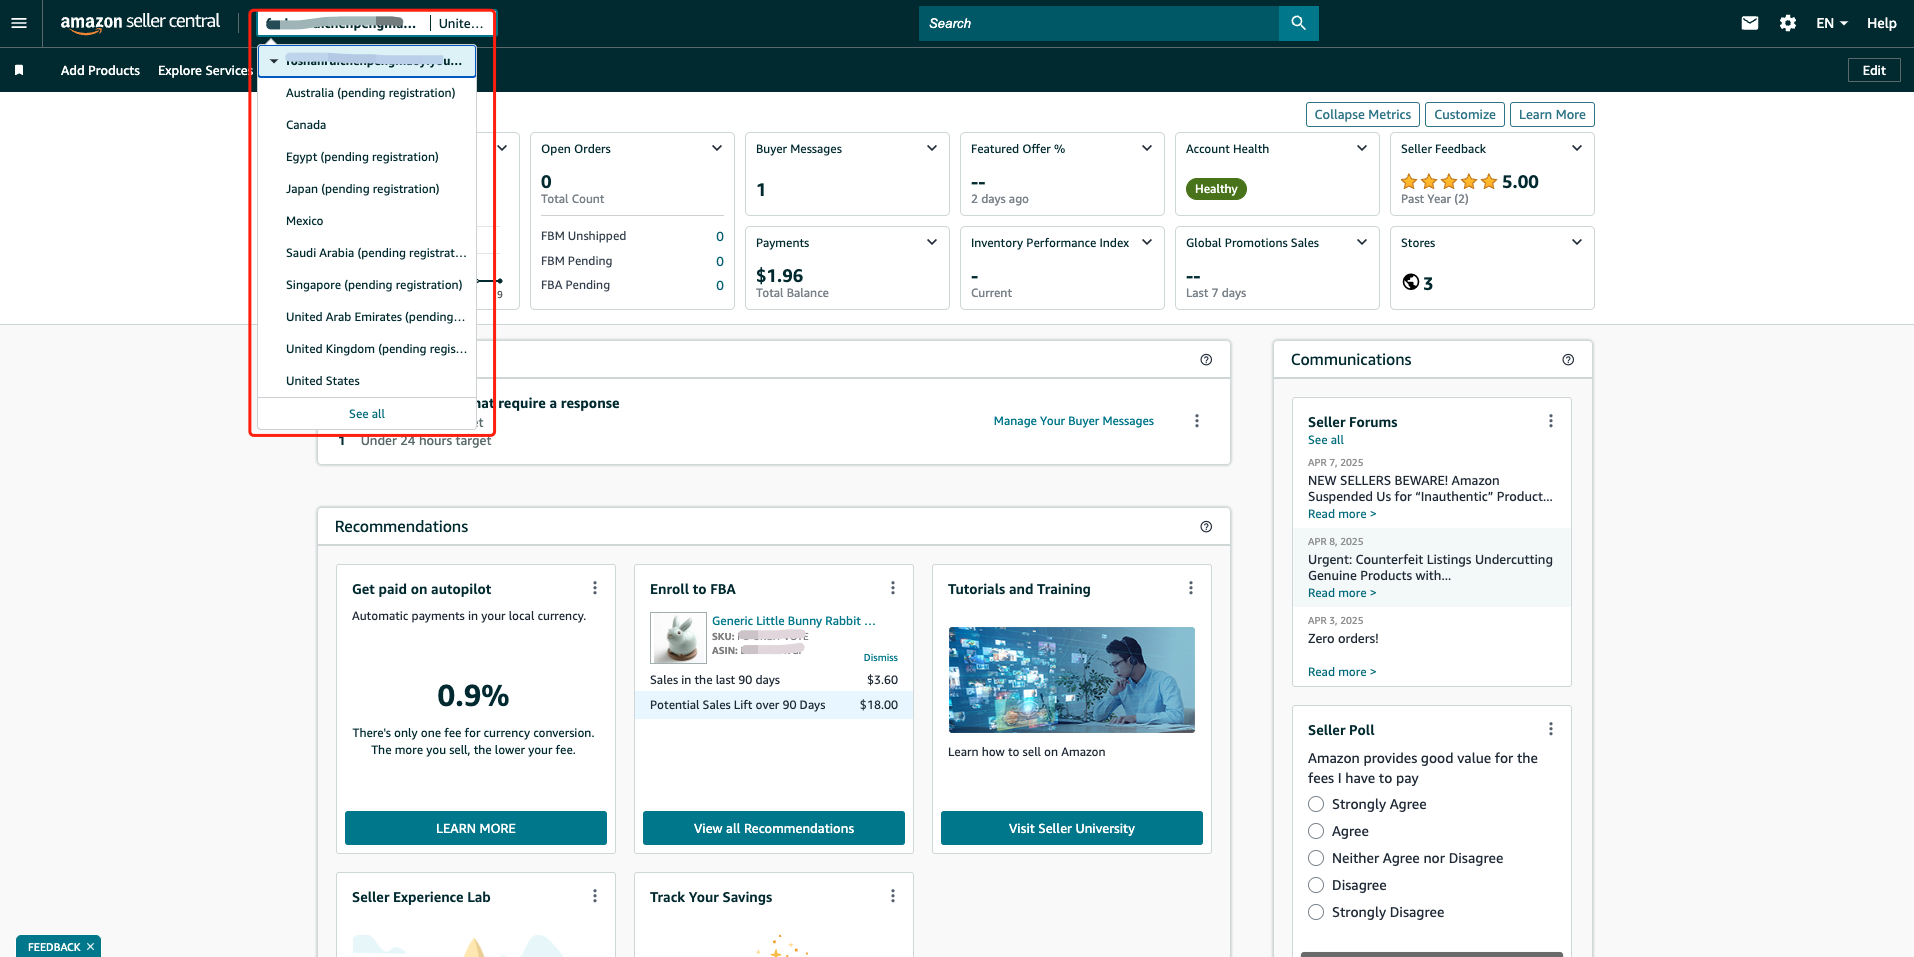1914x957 pixels.
Task: Open See all under Seller Forums
Action: 1326,440
